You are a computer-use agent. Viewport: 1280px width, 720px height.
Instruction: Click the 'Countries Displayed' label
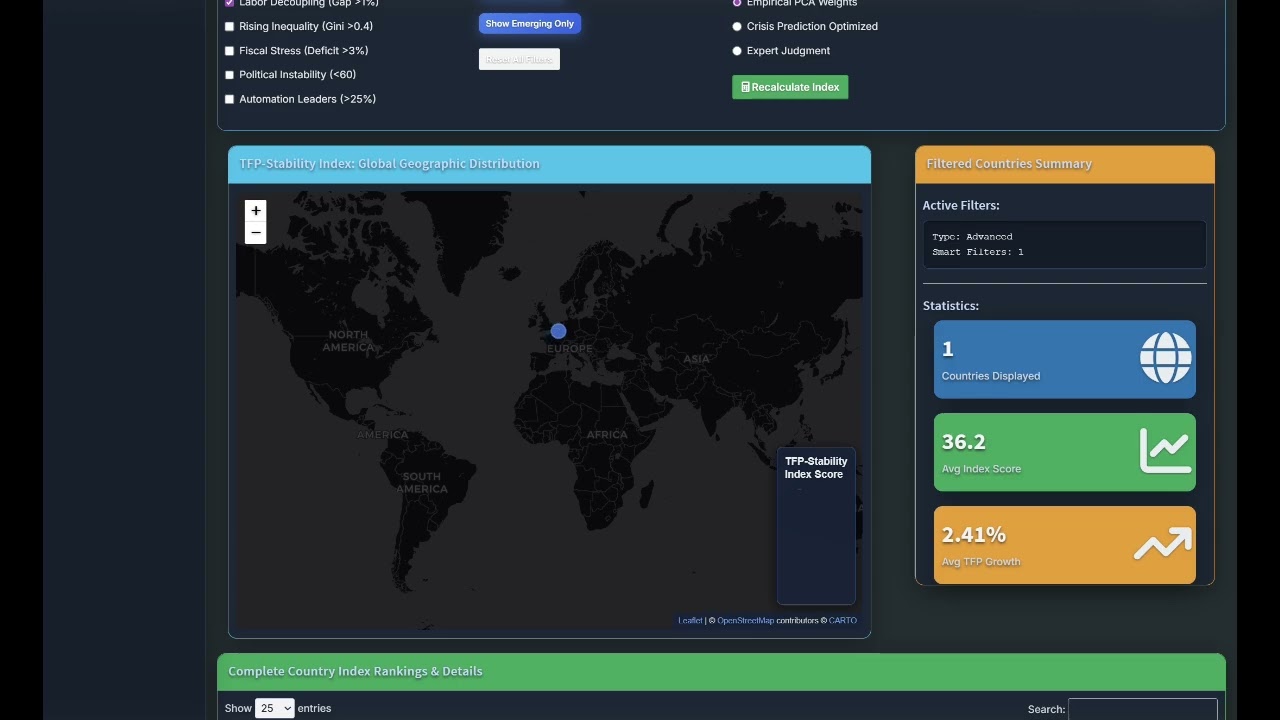(x=991, y=376)
